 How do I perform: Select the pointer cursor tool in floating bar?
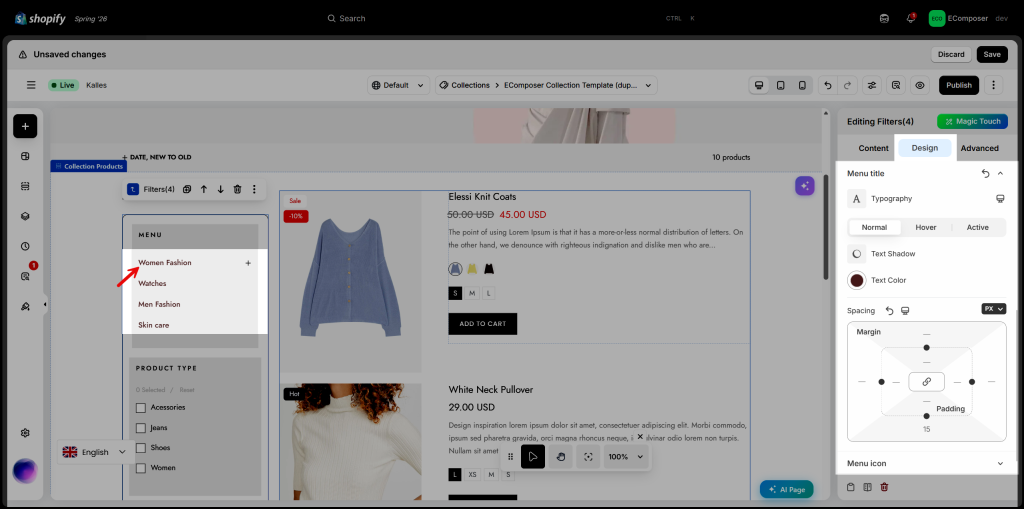click(x=533, y=457)
